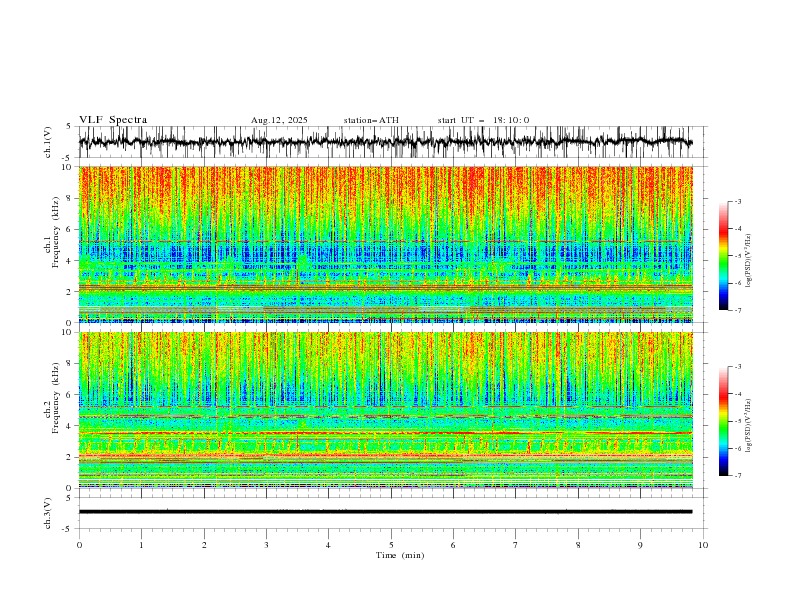Click the ch.1 spectrogram color bar
The image size is (792, 612).
tap(723, 256)
